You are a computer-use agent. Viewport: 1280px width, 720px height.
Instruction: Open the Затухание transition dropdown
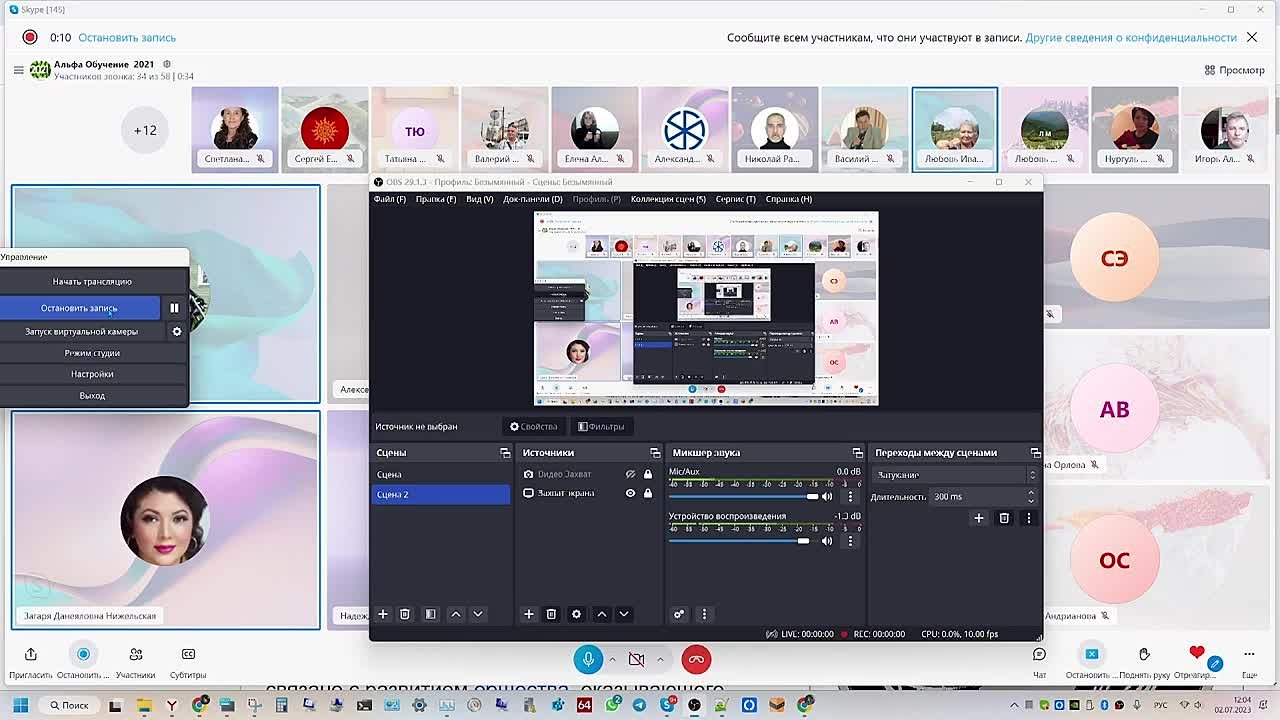click(x=956, y=475)
